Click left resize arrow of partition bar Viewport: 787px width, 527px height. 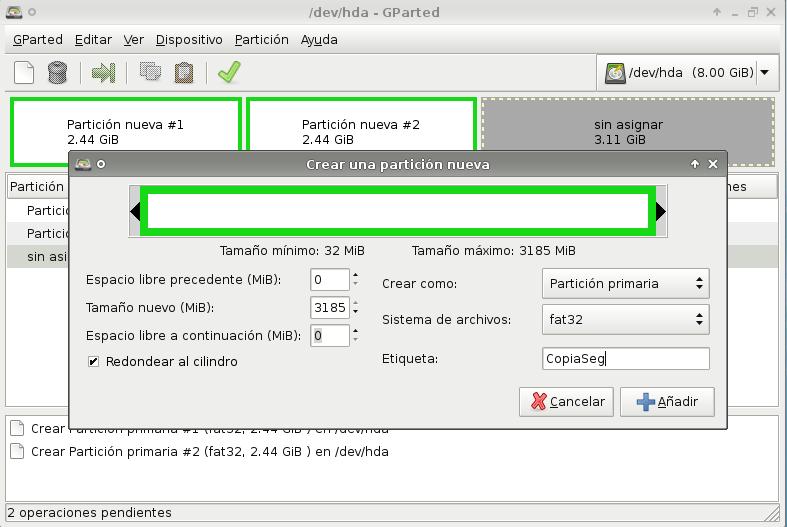135,212
